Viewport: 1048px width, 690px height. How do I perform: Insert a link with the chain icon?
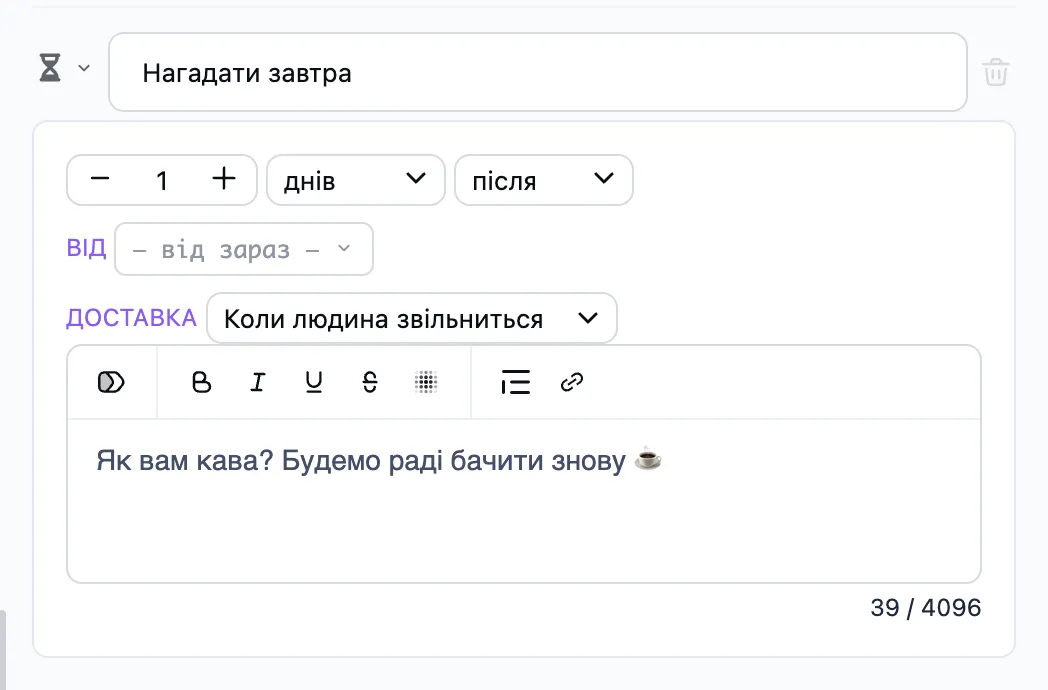coord(571,382)
